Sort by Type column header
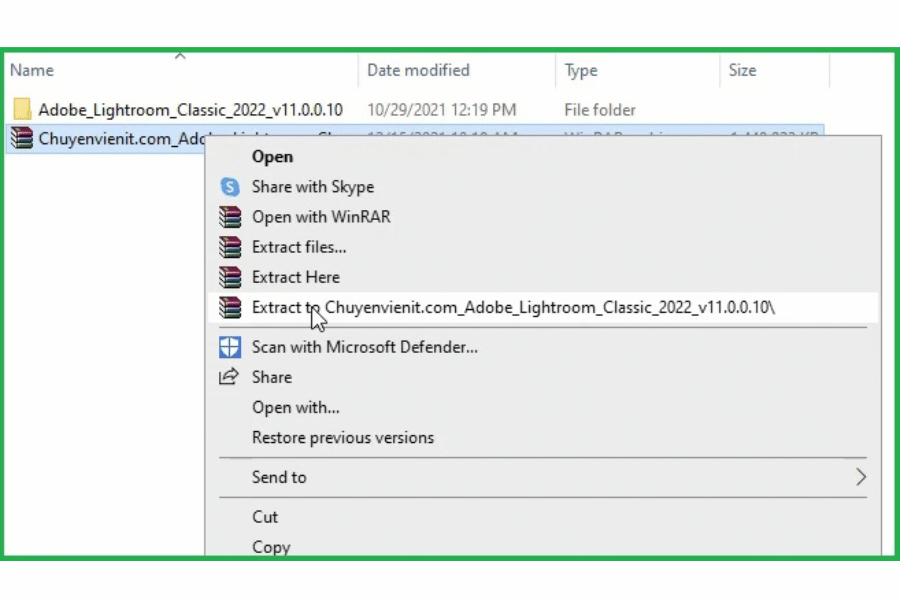This screenshot has height=600, width=900. [581, 71]
